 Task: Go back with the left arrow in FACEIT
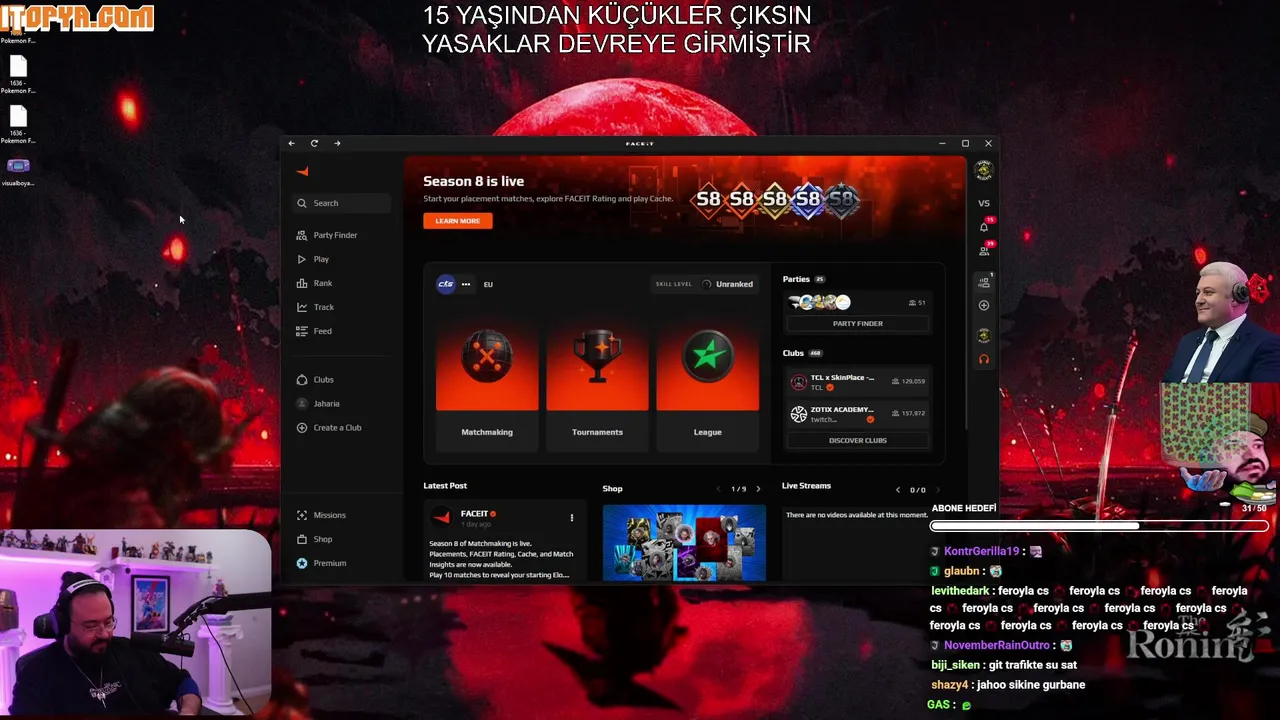coord(292,143)
